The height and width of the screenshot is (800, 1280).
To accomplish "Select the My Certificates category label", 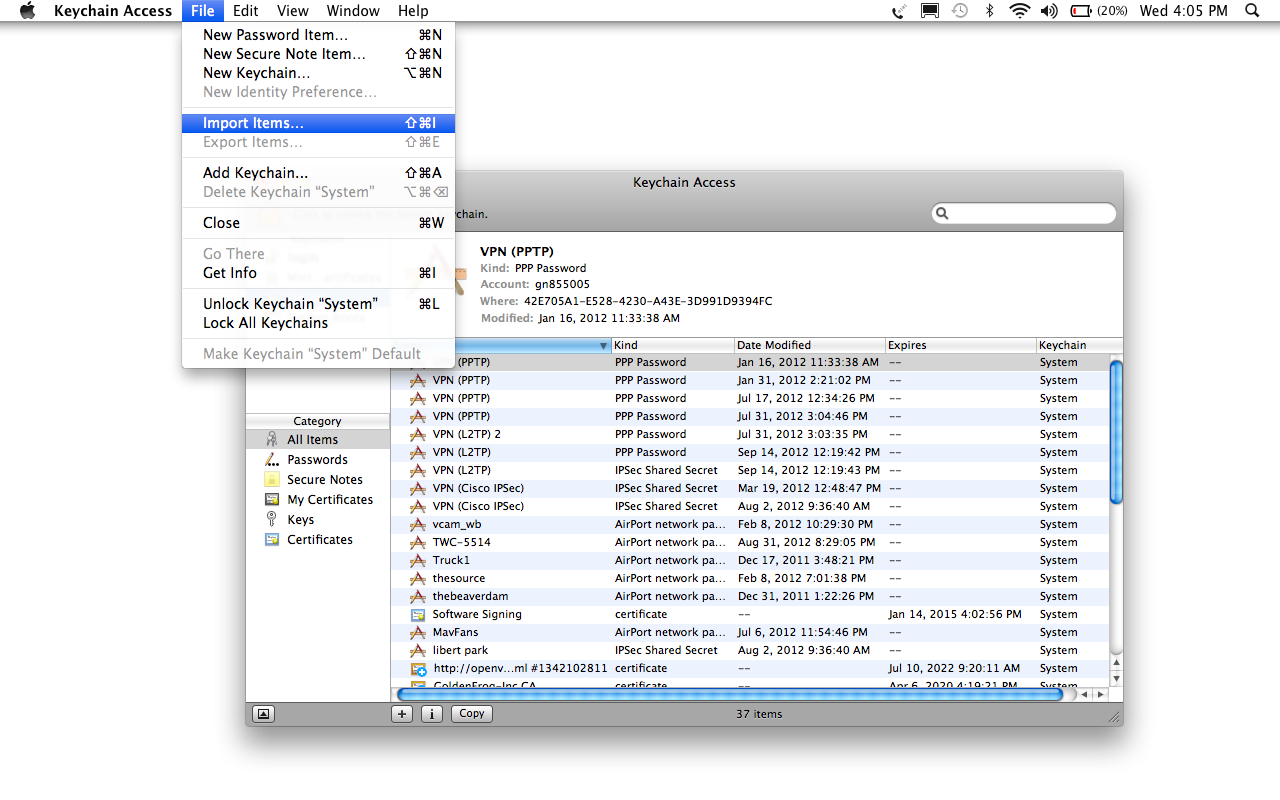I will tap(330, 499).
